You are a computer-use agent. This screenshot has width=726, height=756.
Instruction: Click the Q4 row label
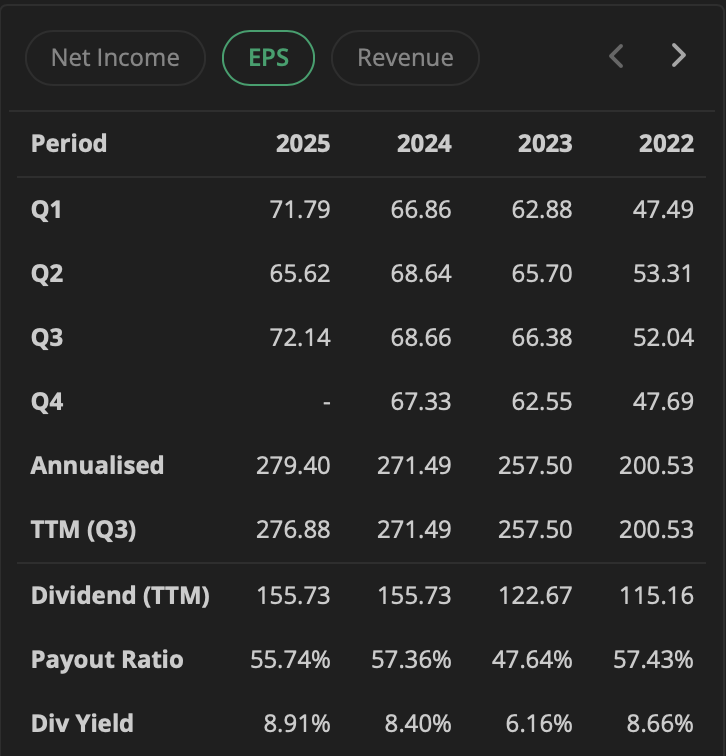click(47, 401)
